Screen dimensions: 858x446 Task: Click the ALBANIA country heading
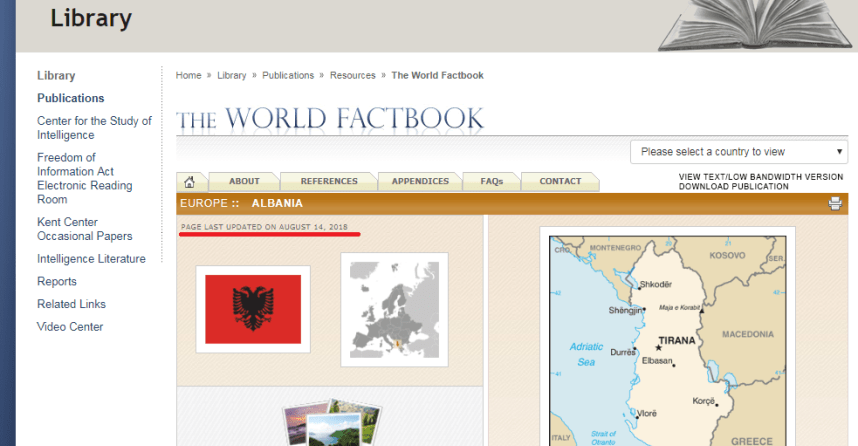tap(277, 203)
